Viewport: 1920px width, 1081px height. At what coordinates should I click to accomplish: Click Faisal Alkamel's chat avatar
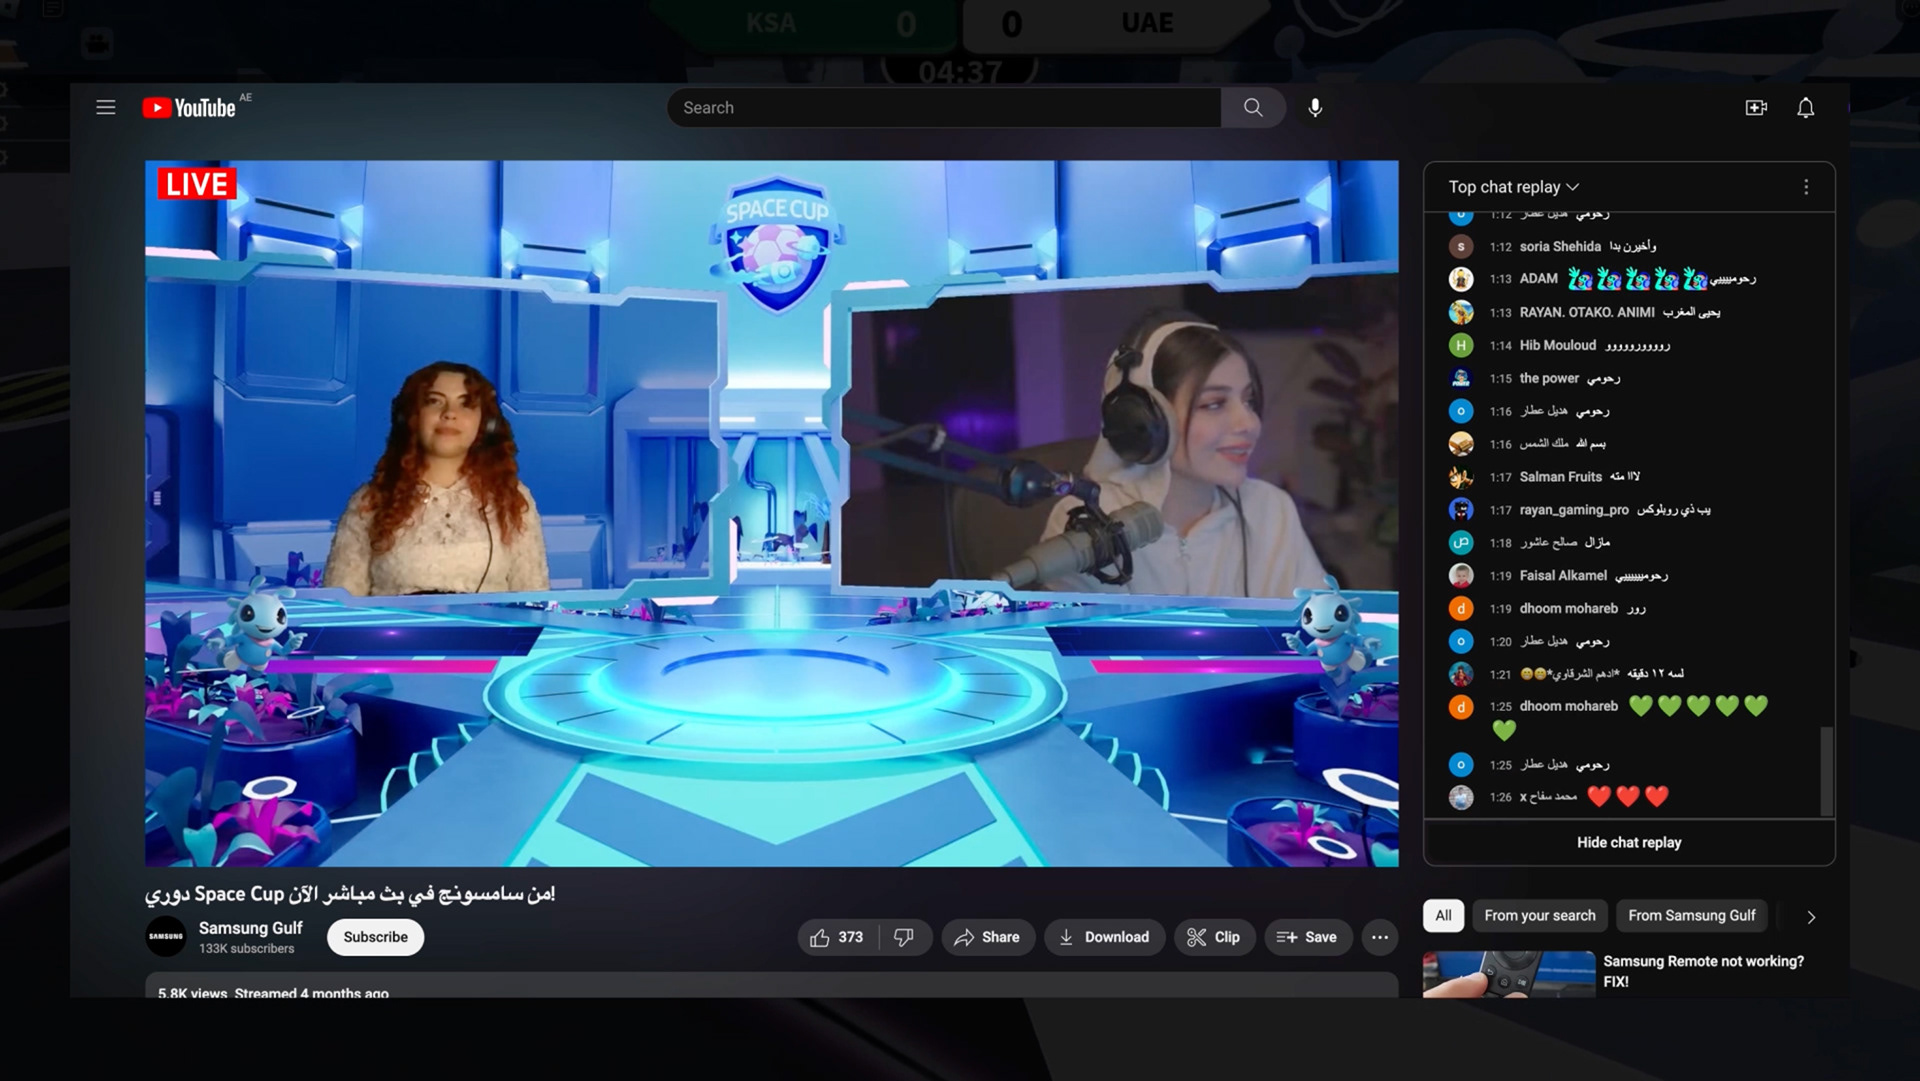tap(1461, 575)
